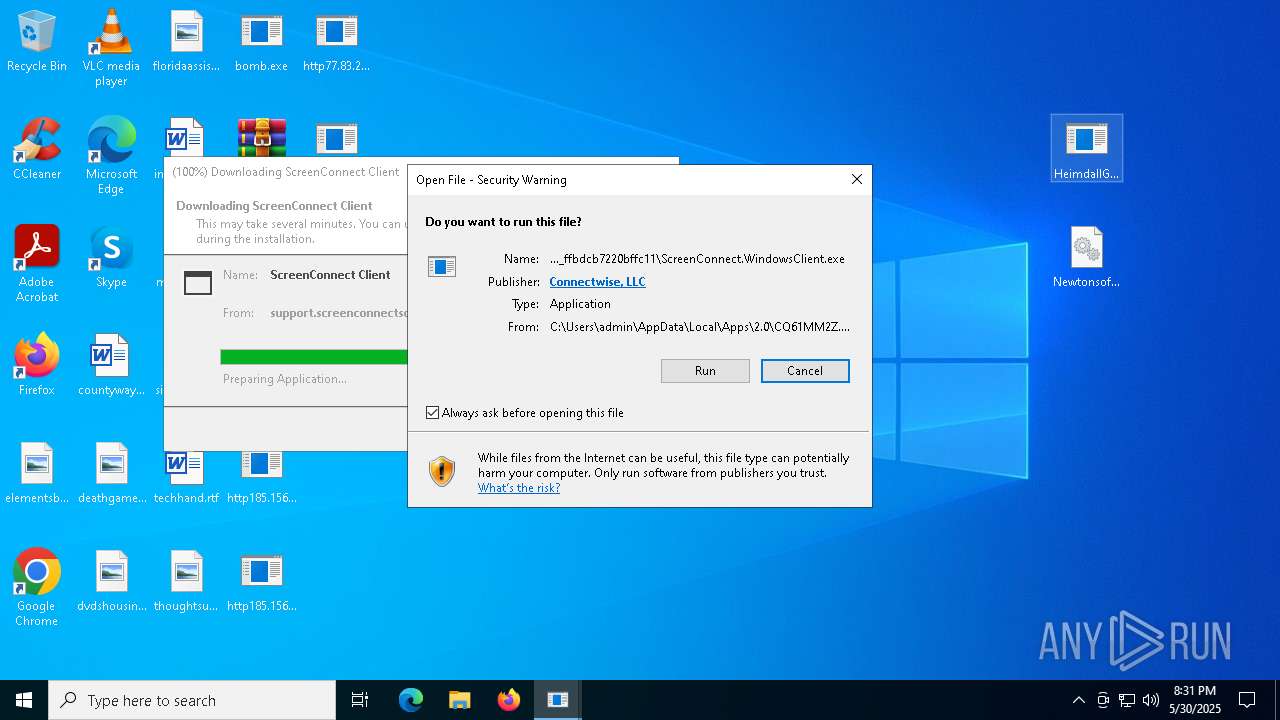Open the Recycle Bin desktop icon

(x=37, y=42)
